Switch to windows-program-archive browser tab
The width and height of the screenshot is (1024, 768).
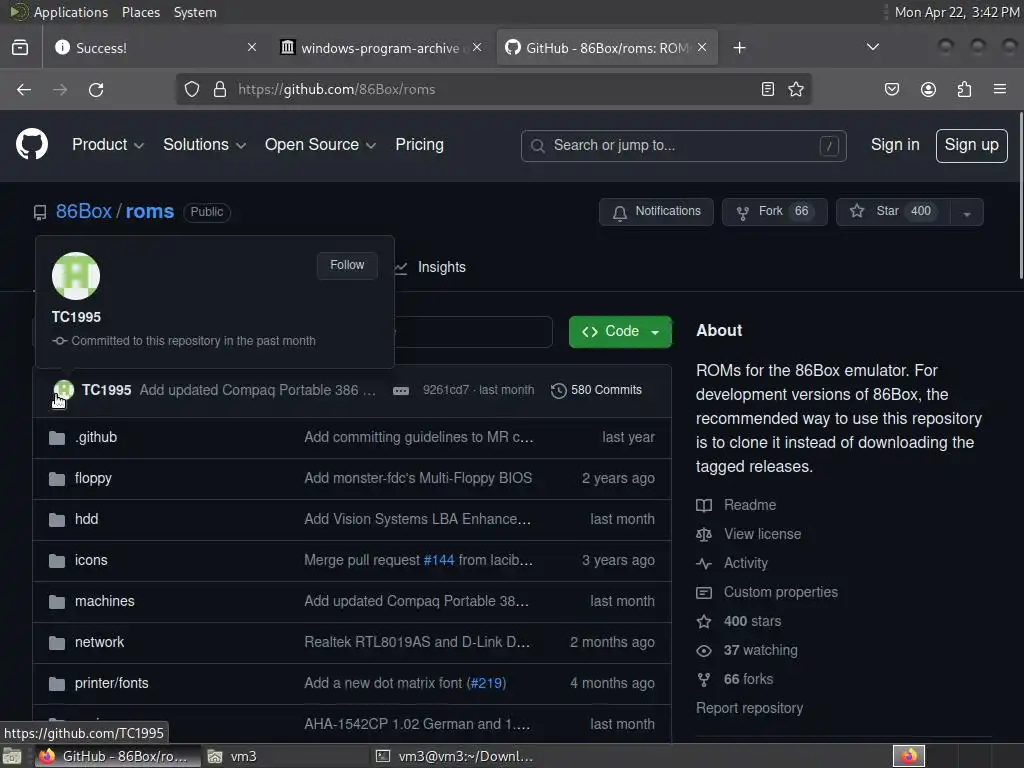[381, 48]
